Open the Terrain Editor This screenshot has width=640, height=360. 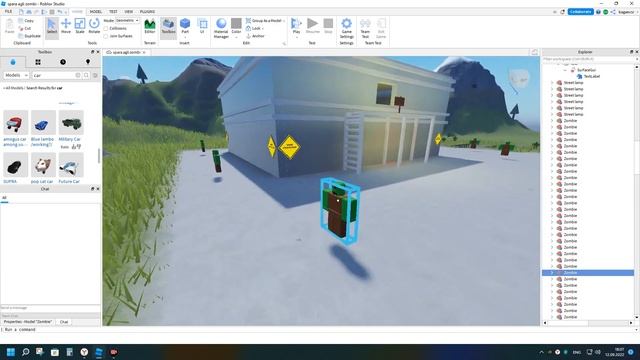click(150, 27)
